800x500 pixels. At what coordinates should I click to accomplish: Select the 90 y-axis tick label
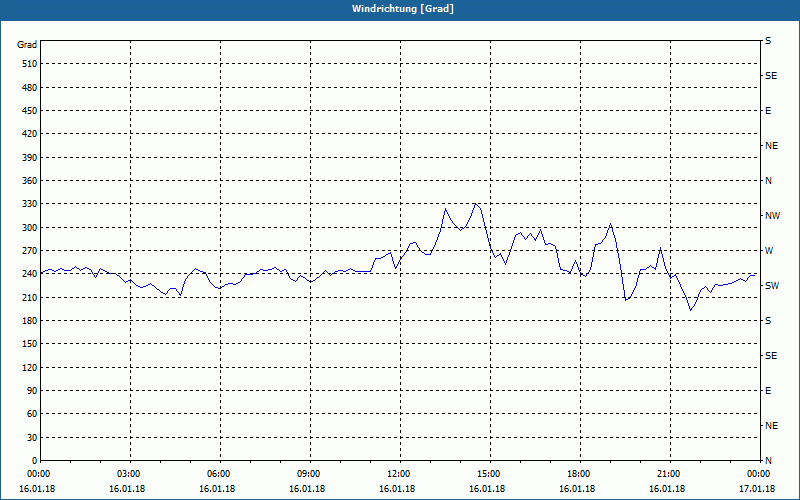(x=33, y=391)
